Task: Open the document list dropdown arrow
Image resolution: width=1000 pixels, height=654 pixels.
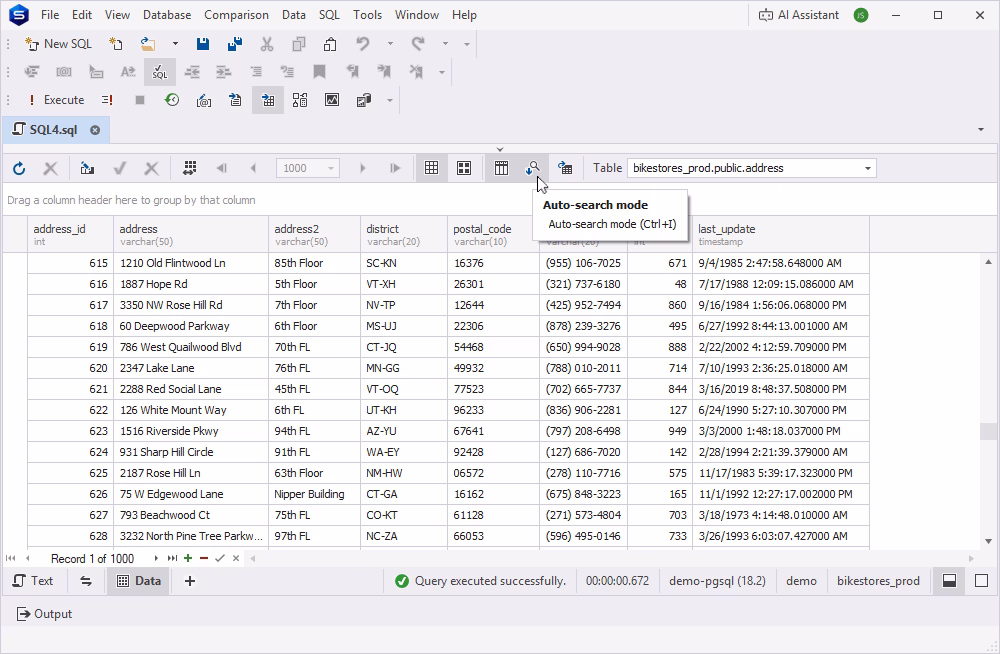Action: [981, 130]
